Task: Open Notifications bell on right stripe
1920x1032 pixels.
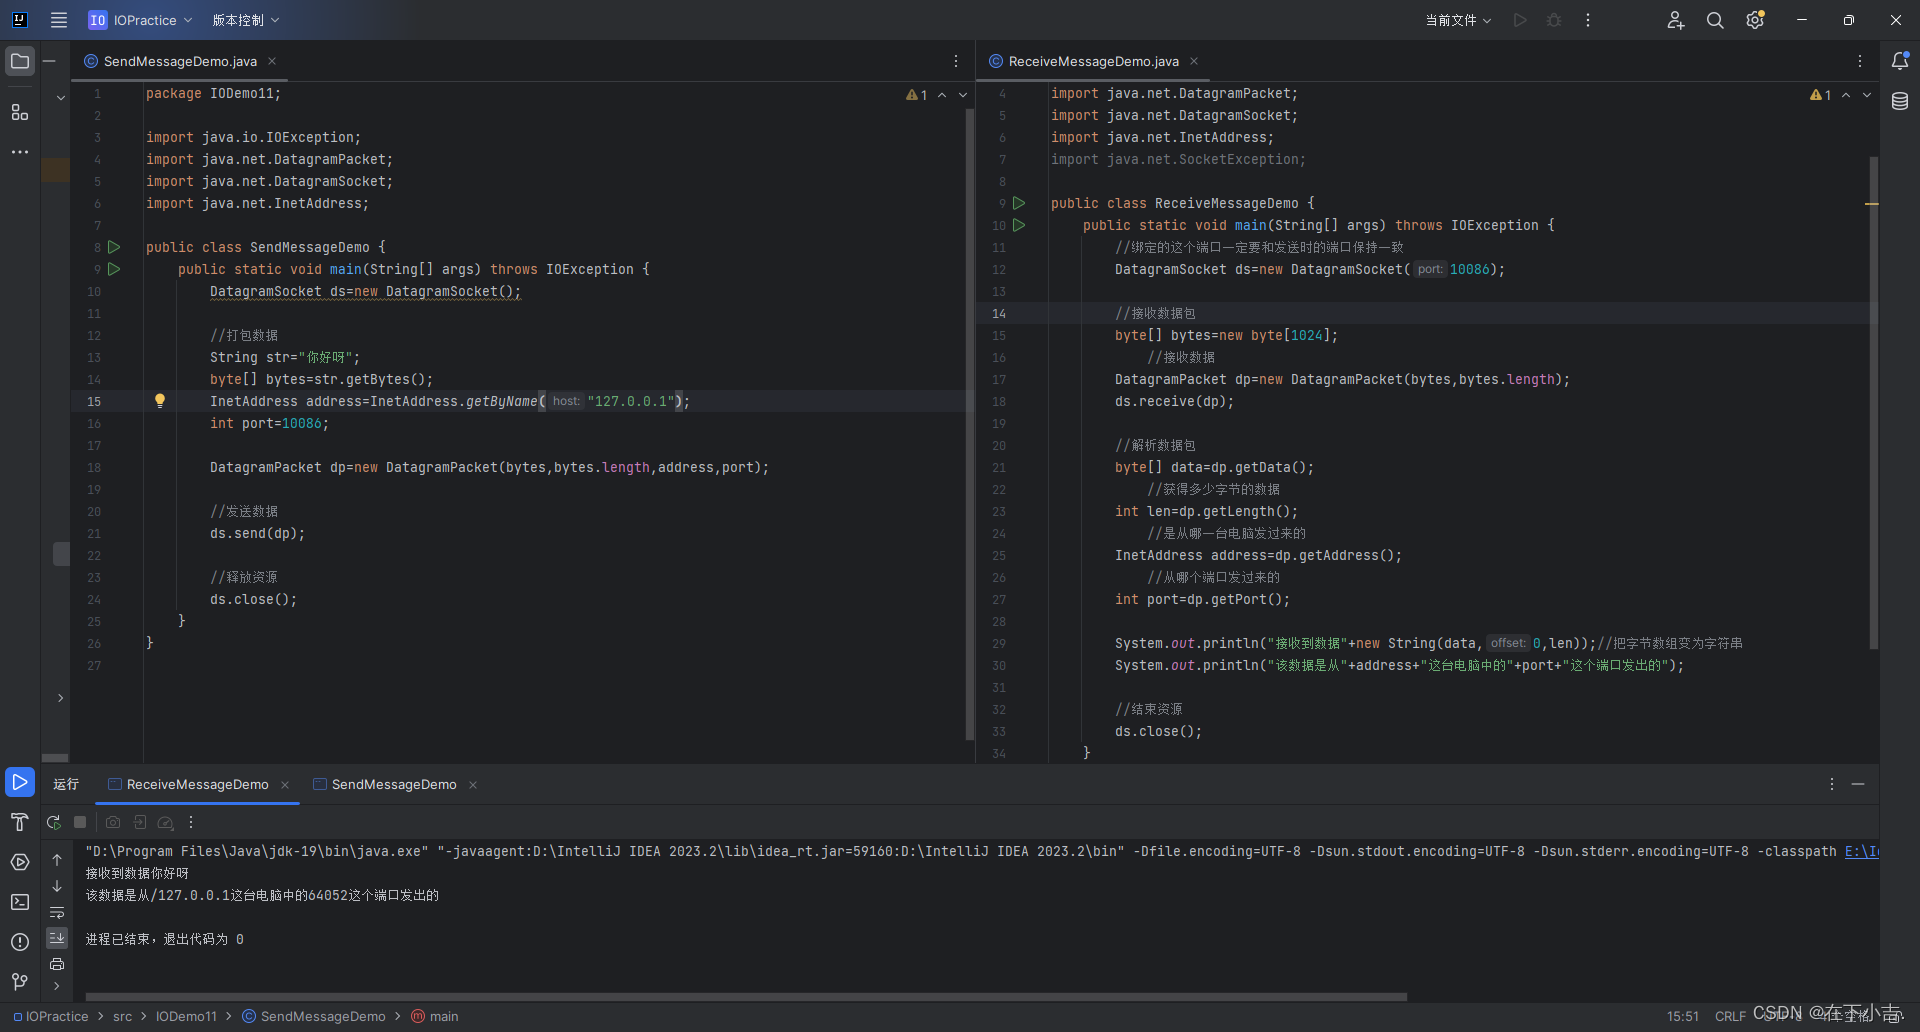Action: click(1900, 61)
